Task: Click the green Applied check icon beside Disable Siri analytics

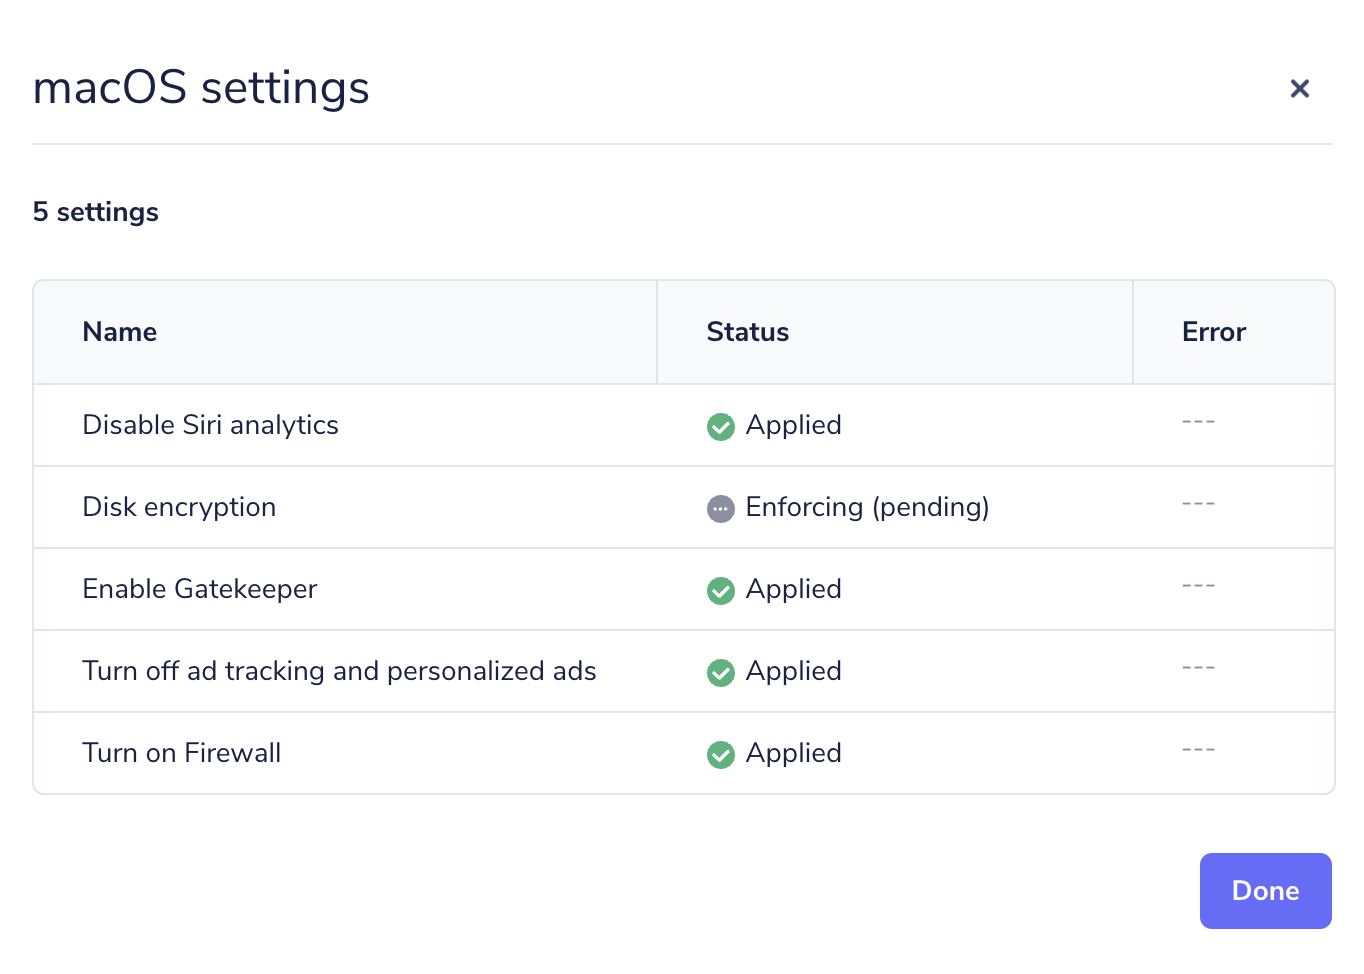Action: pos(721,426)
